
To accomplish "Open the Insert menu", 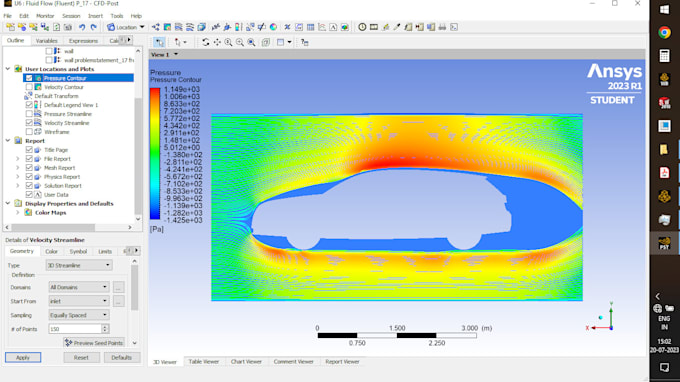I will click(95, 16).
